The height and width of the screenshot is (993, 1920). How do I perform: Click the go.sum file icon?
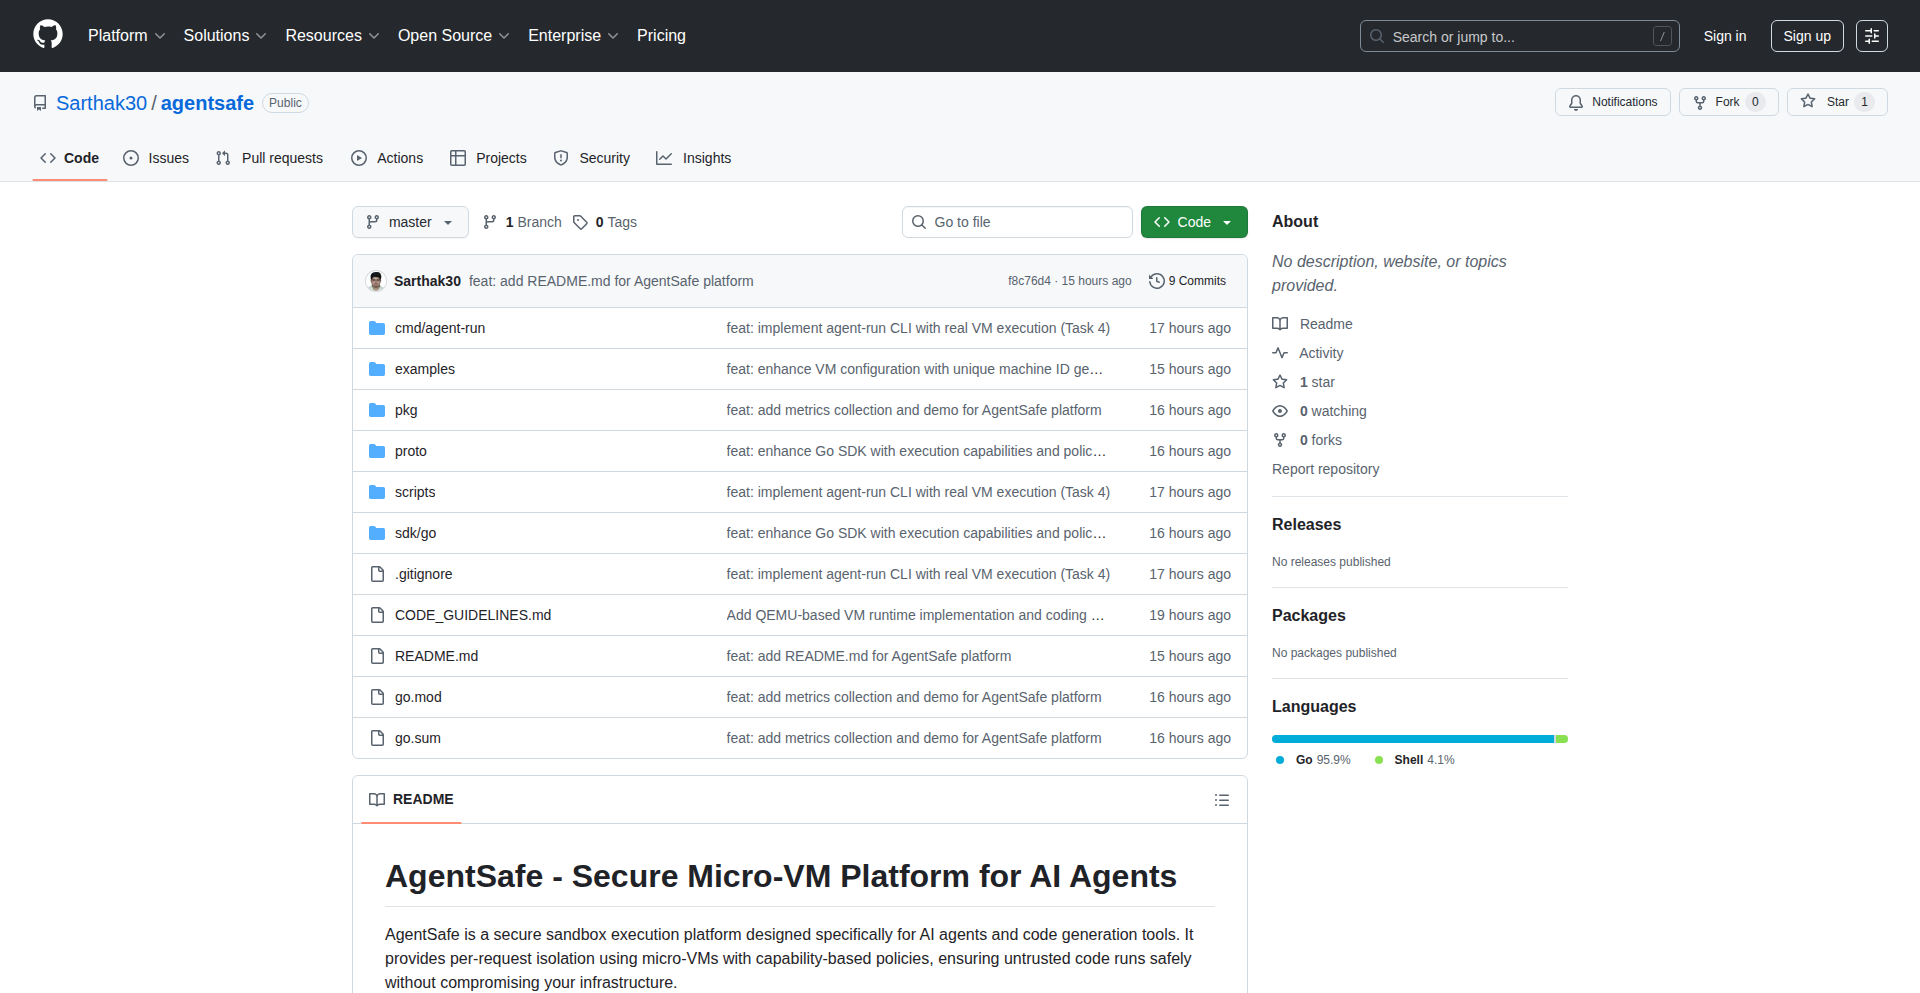377,738
